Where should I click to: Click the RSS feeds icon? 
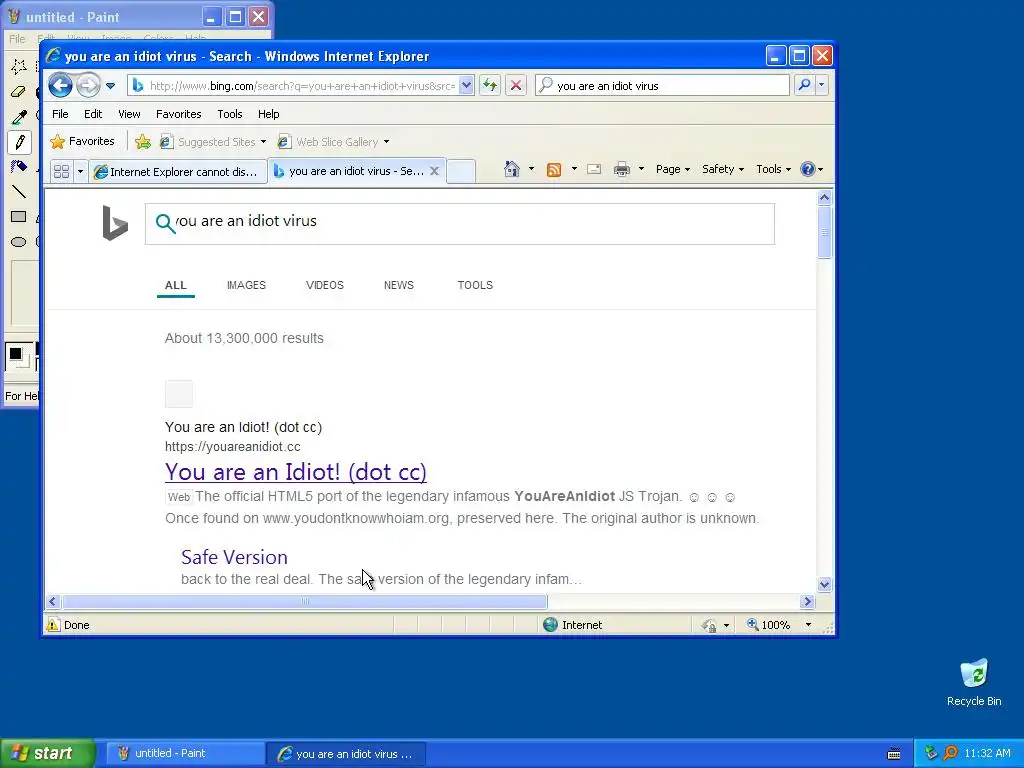[554, 170]
